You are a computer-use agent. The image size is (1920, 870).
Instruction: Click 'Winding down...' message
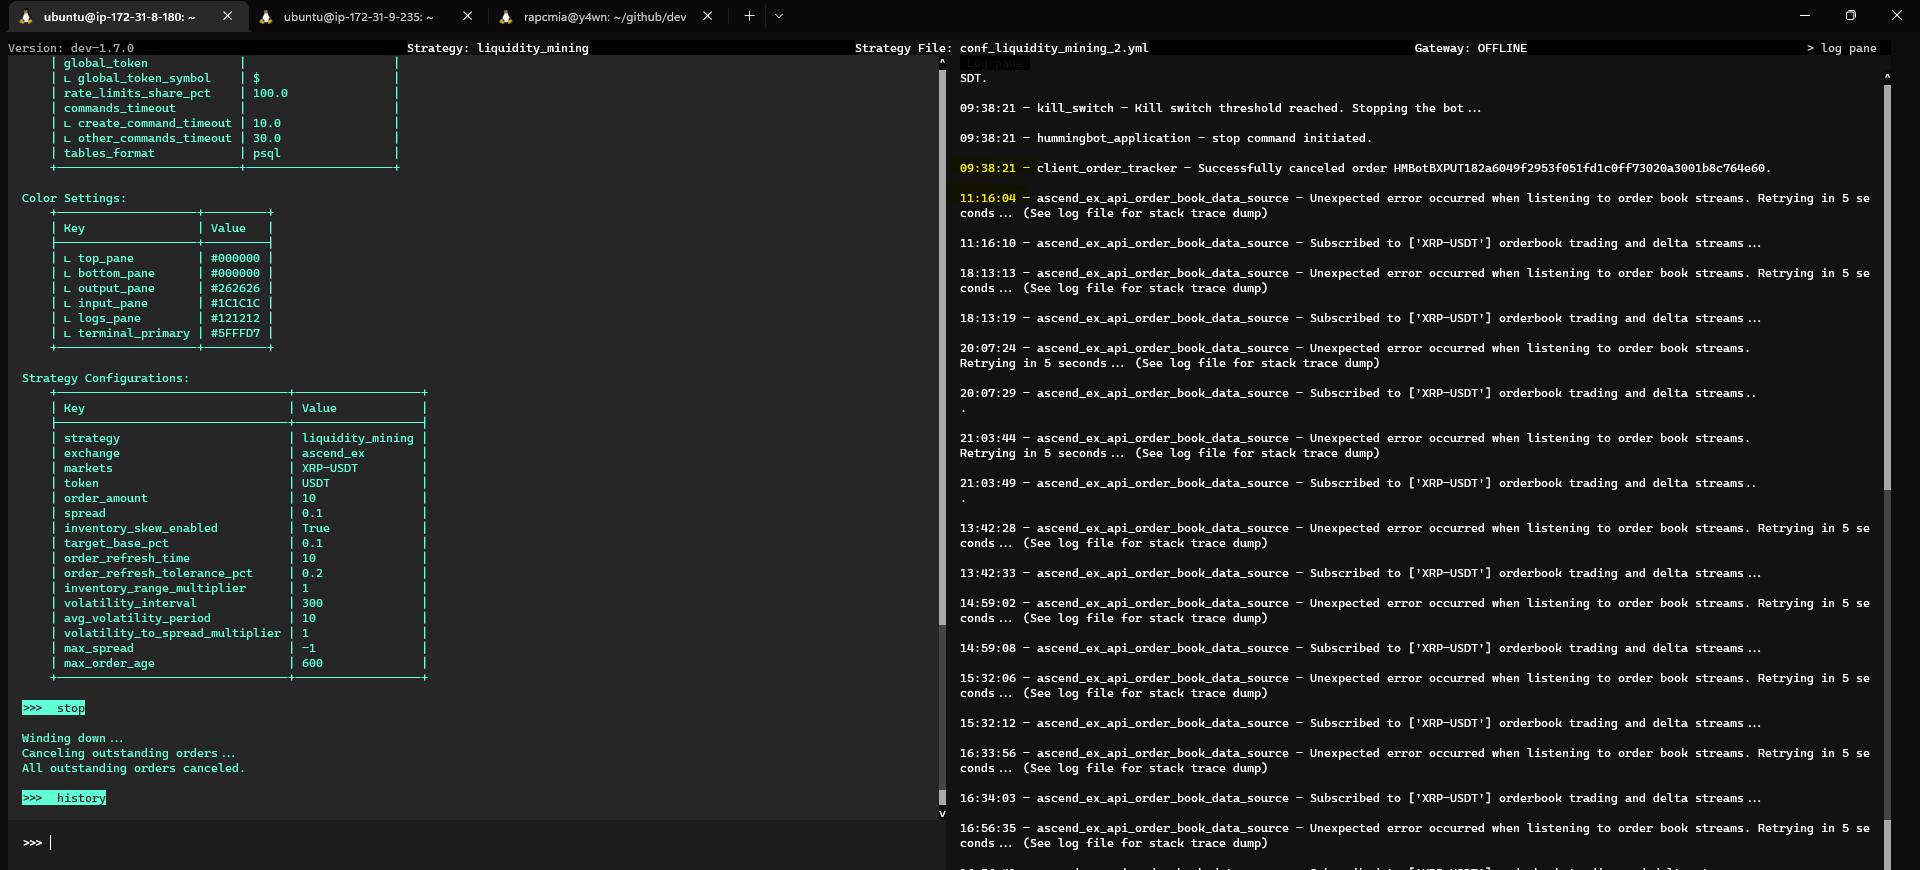point(73,738)
